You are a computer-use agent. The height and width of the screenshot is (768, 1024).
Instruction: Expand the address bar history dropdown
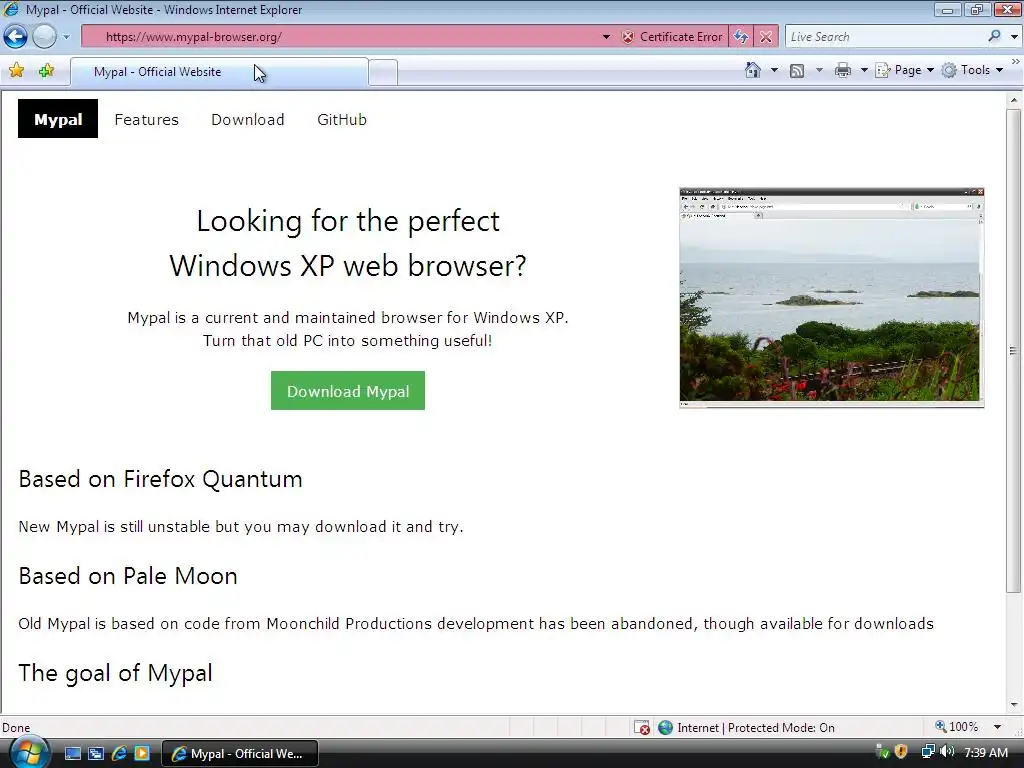tap(606, 37)
